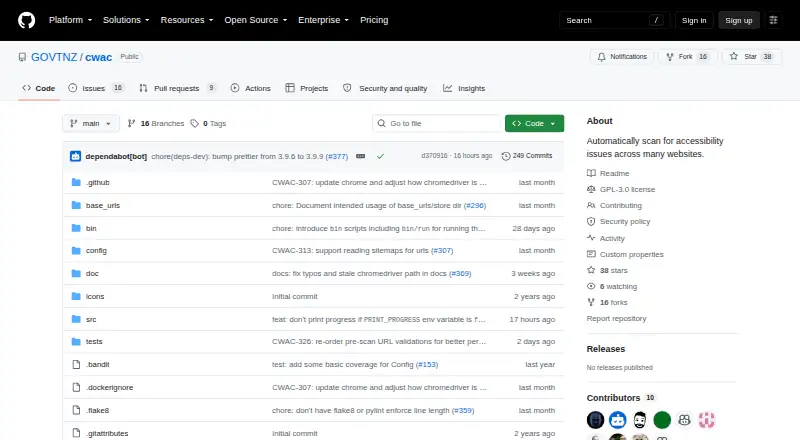Expand commit message ellipsis button
This screenshot has height=440, width=800.
point(360,156)
